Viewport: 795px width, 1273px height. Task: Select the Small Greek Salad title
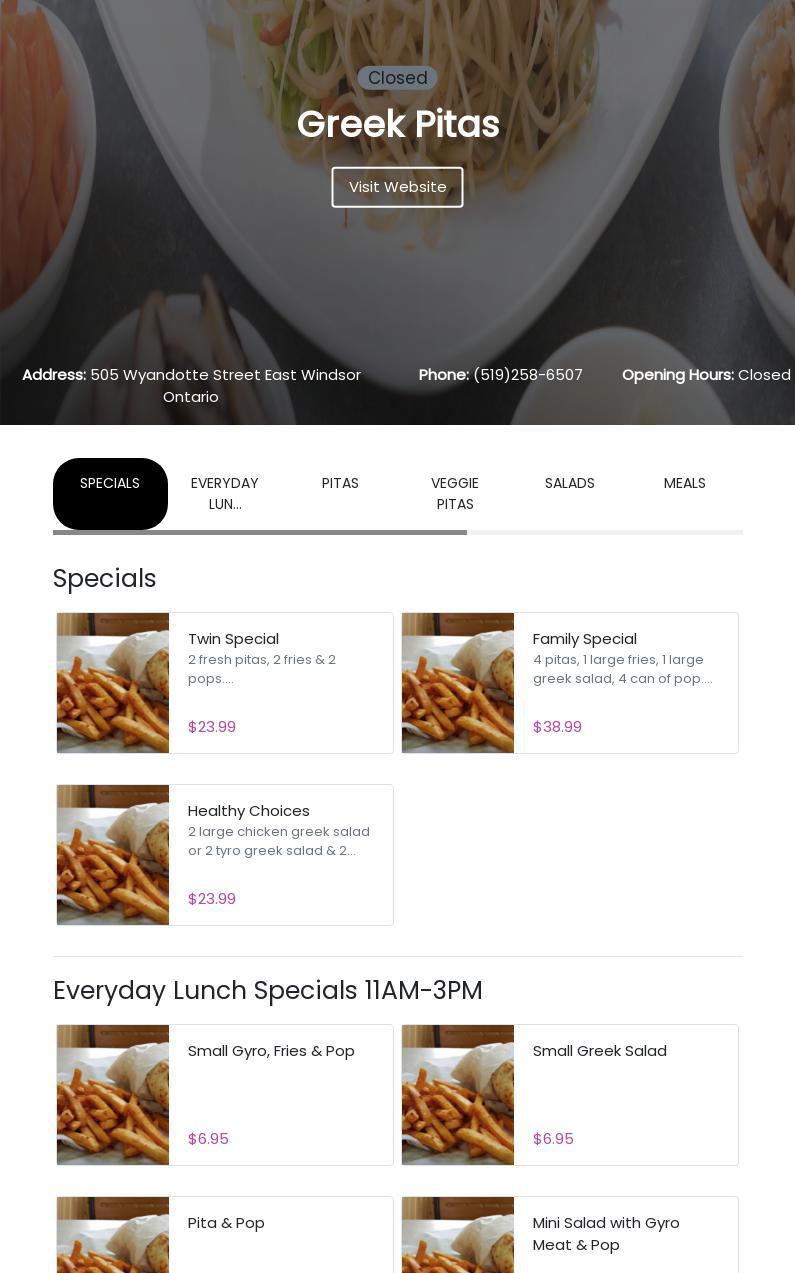point(600,1051)
